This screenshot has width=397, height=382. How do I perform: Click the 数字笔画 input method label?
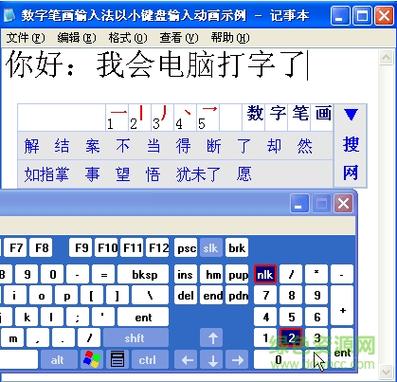[x=289, y=113]
